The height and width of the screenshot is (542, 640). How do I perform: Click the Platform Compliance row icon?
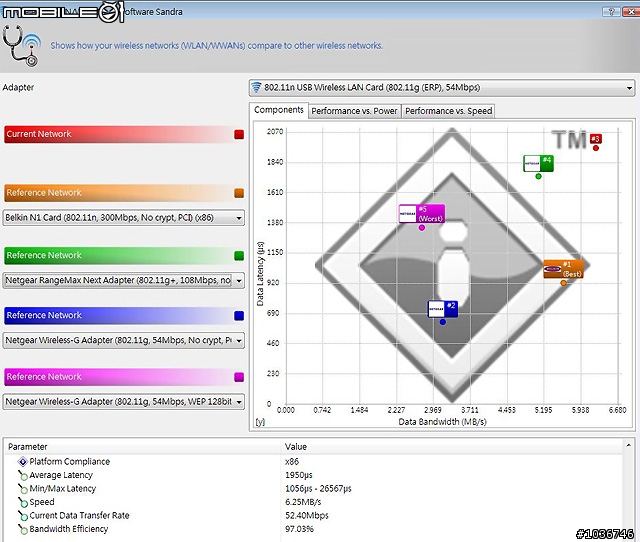click(22, 462)
